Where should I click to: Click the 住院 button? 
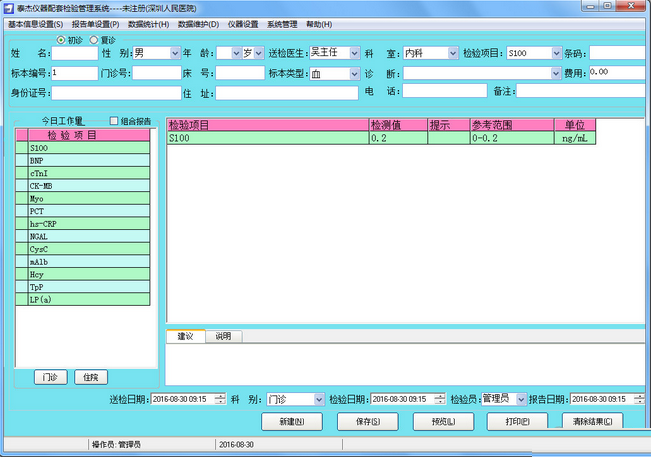coord(93,377)
